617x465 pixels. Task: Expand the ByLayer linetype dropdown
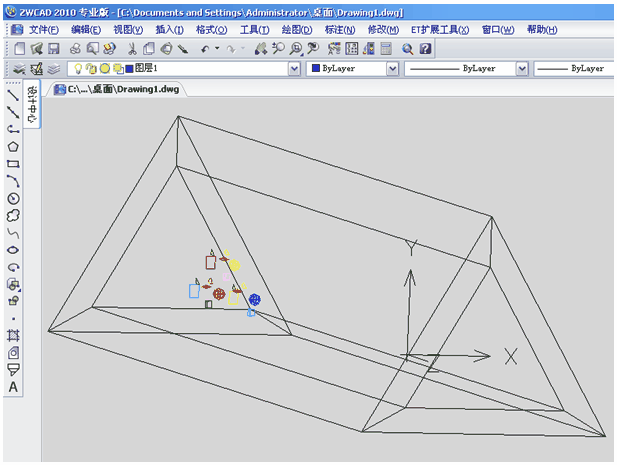[521, 69]
